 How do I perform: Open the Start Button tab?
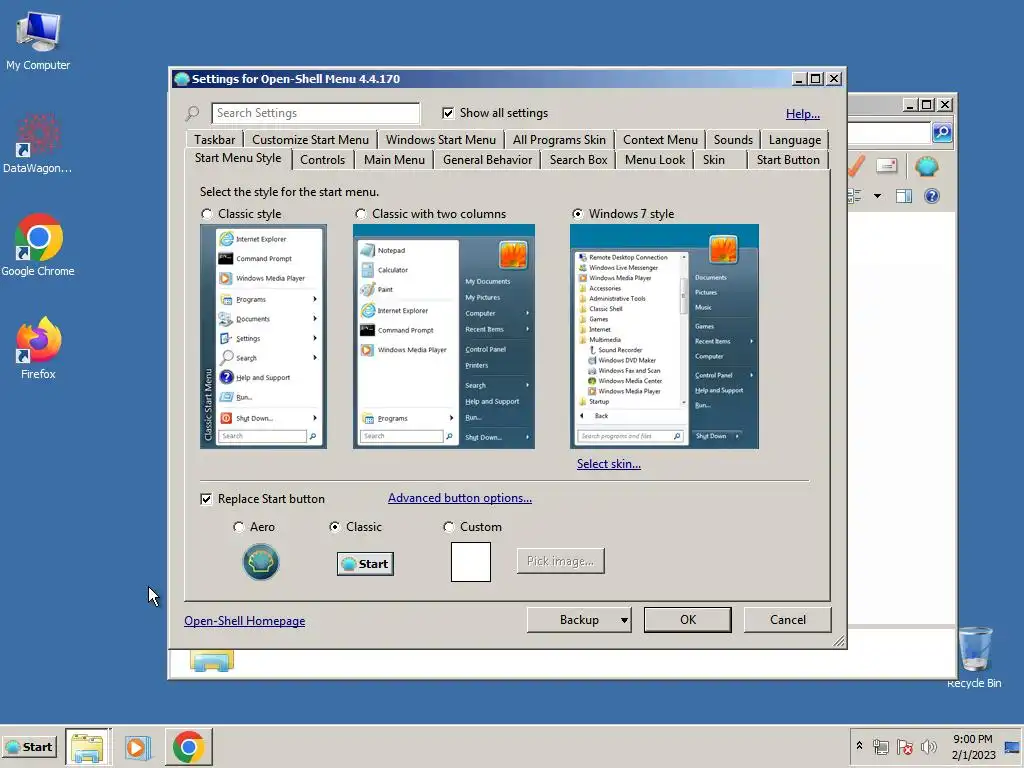coord(788,160)
